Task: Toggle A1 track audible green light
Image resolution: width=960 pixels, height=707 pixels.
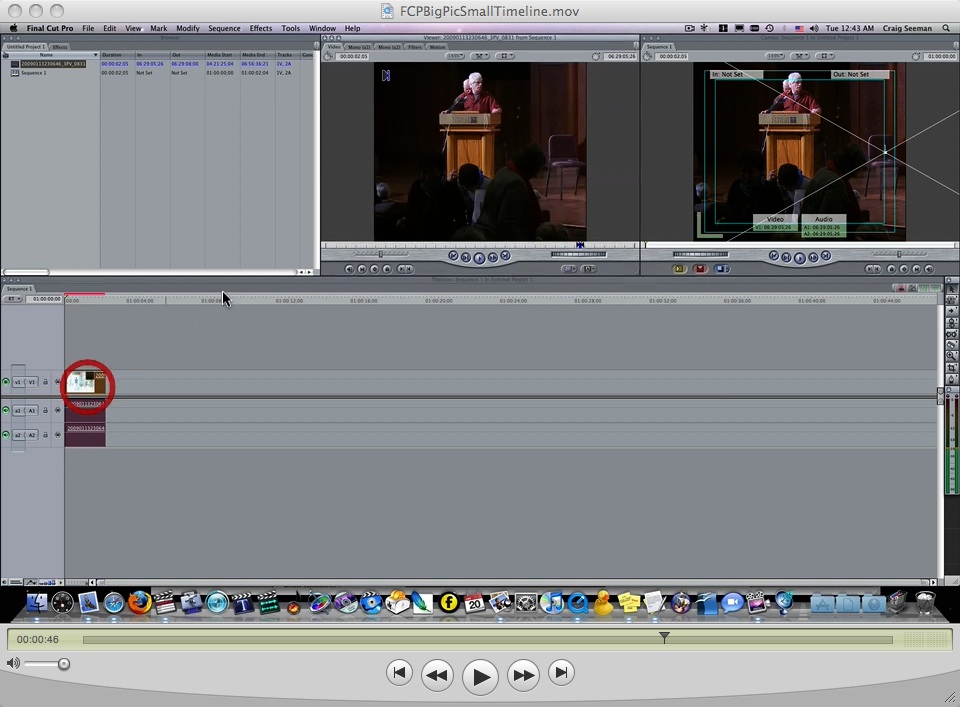Action: point(6,410)
